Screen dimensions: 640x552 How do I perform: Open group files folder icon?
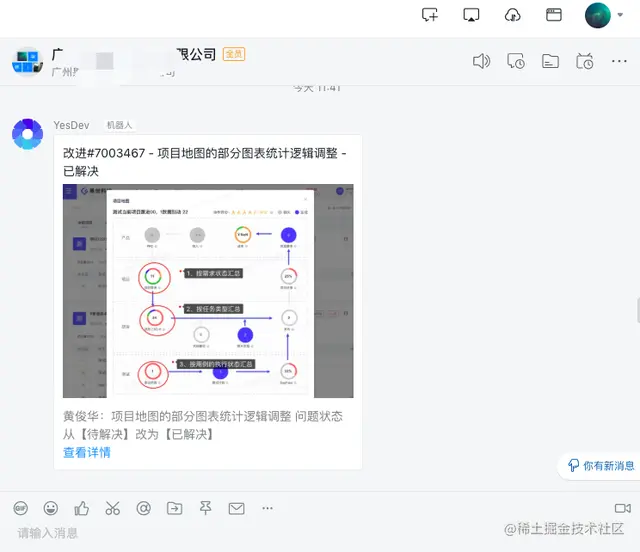point(550,61)
